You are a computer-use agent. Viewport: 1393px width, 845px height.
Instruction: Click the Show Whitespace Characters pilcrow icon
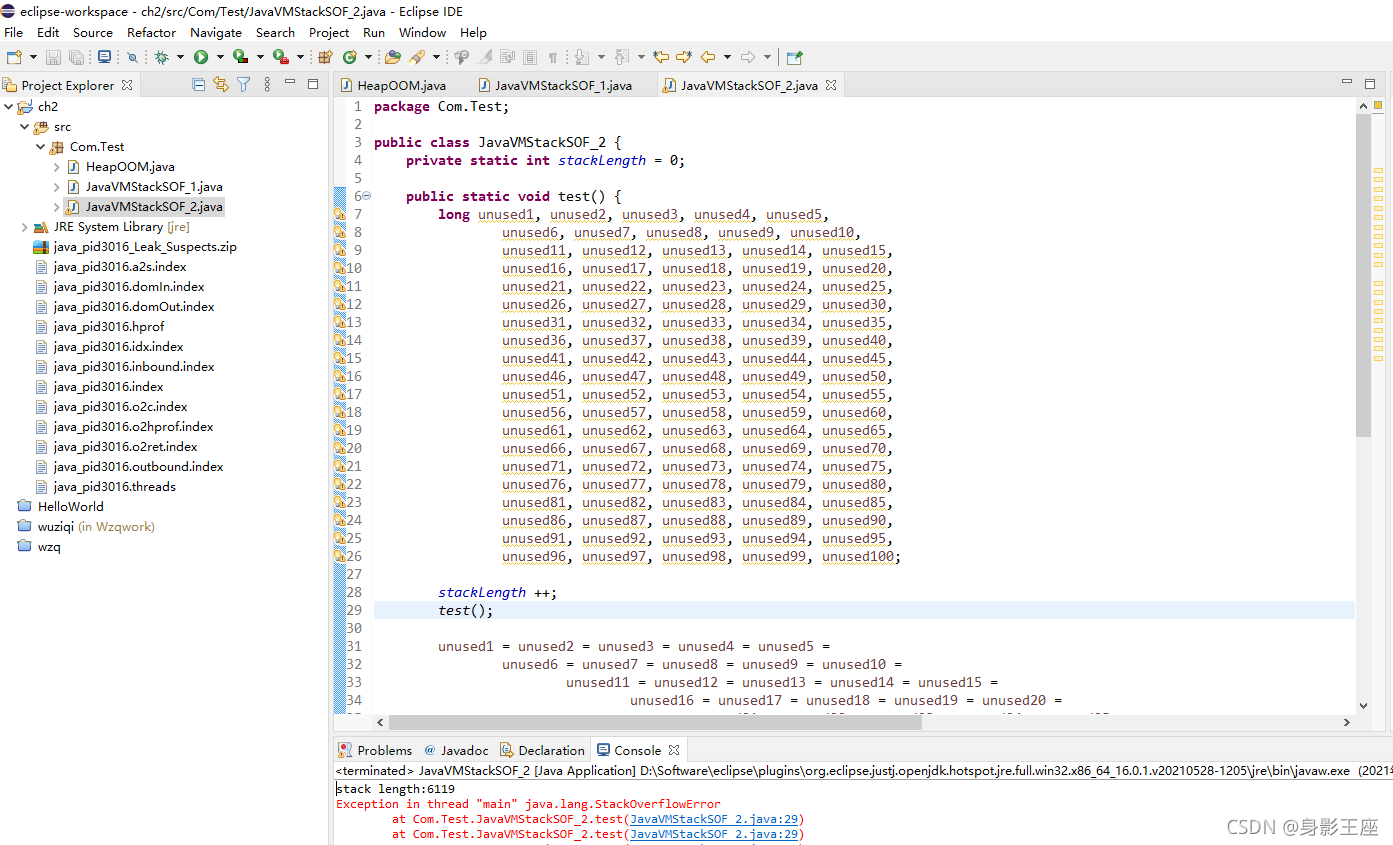[x=552, y=57]
